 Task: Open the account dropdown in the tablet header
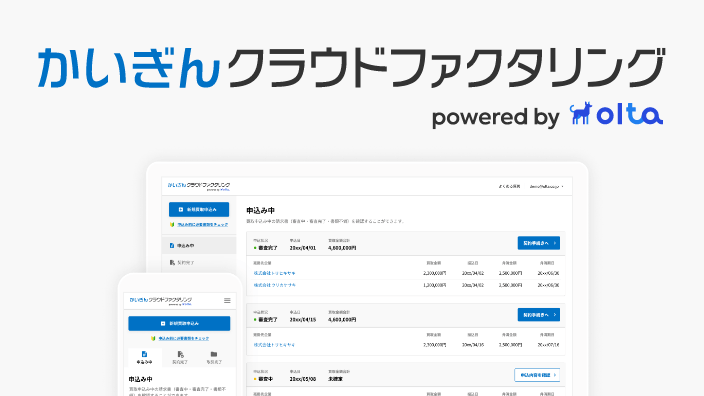[546, 186]
